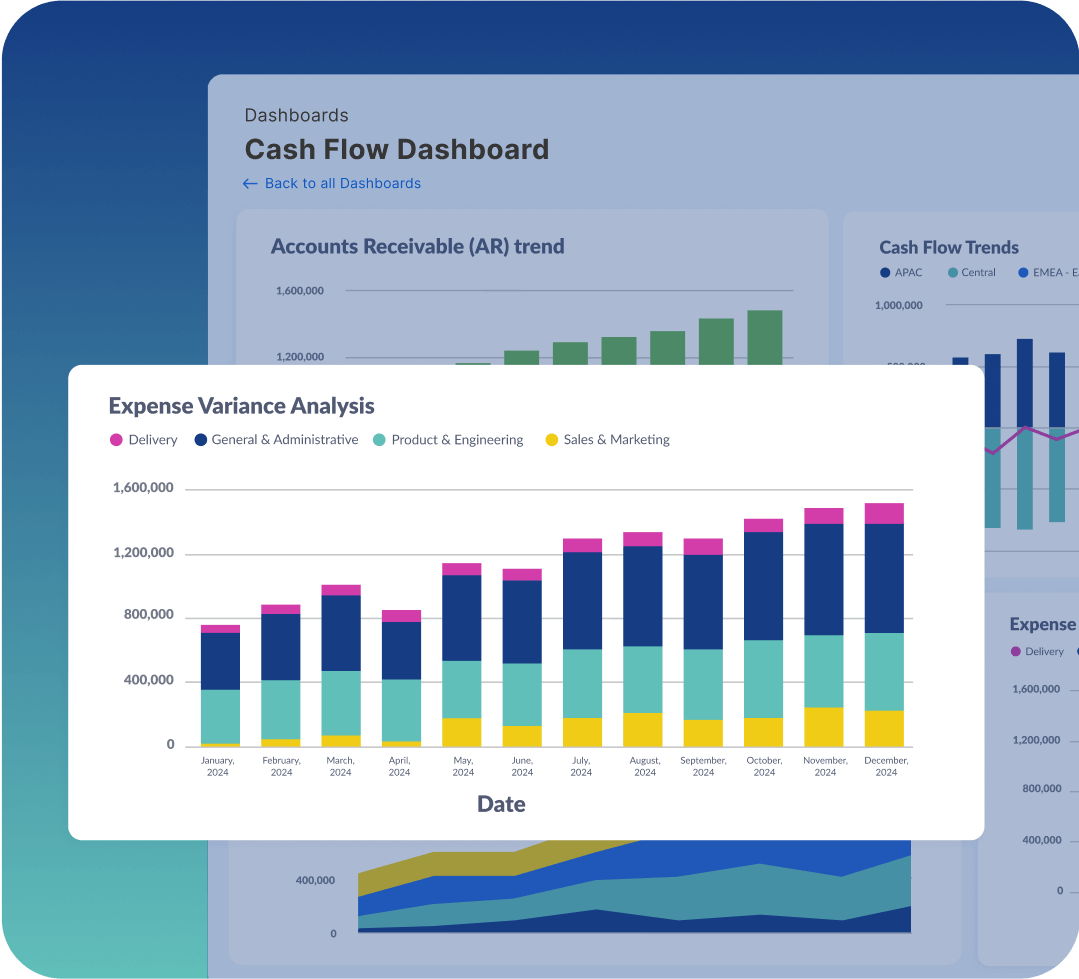The image size is (1079, 979).
Task: Follow the Back to all Dashboards link
Action: [x=343, y=183]
